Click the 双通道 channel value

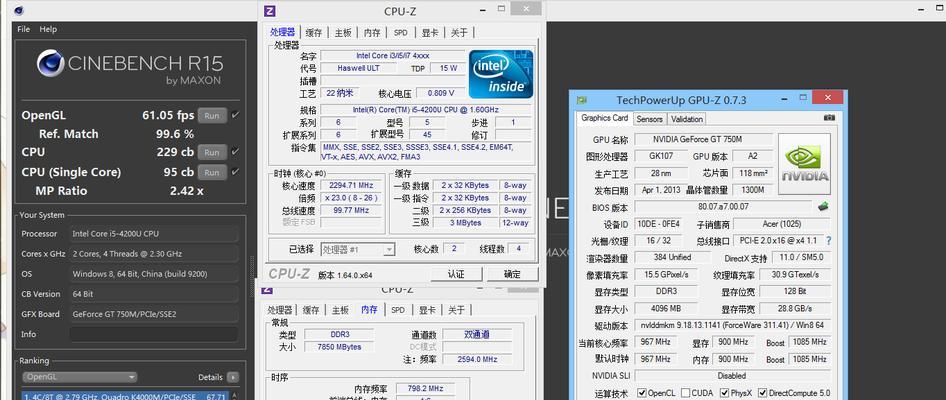pos(477,334)
